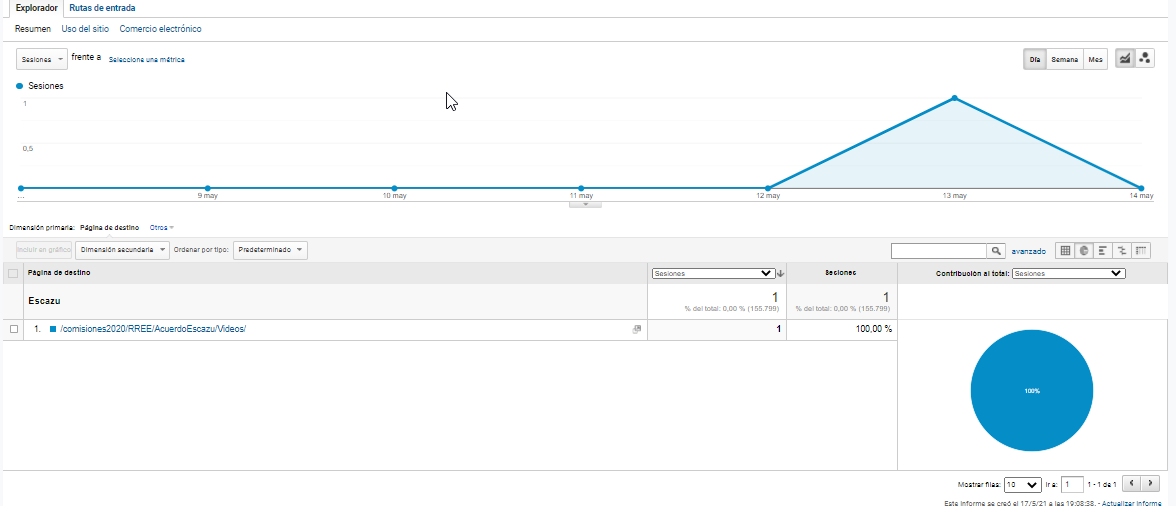Click the 13 may data point on chart
This screenshot has height=506, width=1176.
click(x=954, y=97)
